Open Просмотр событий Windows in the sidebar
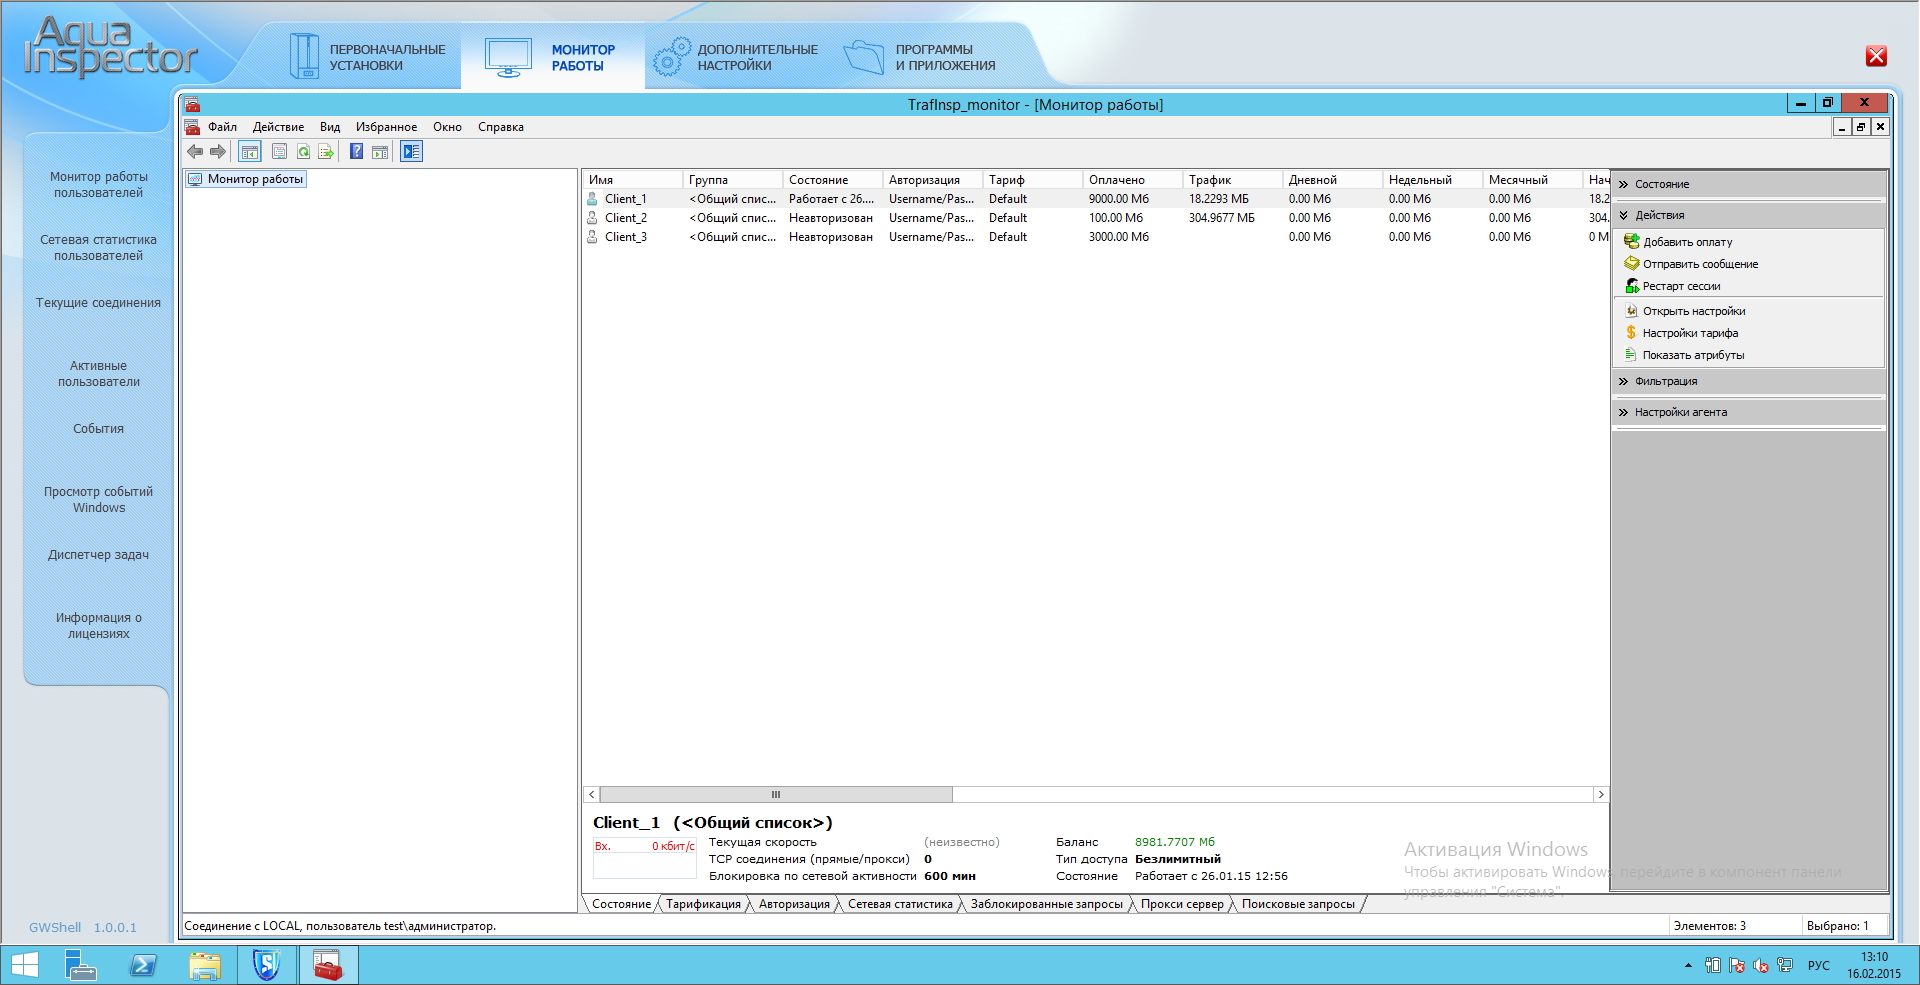The width and height of the screenshot is (1920, 985). [x=98, y=500]
